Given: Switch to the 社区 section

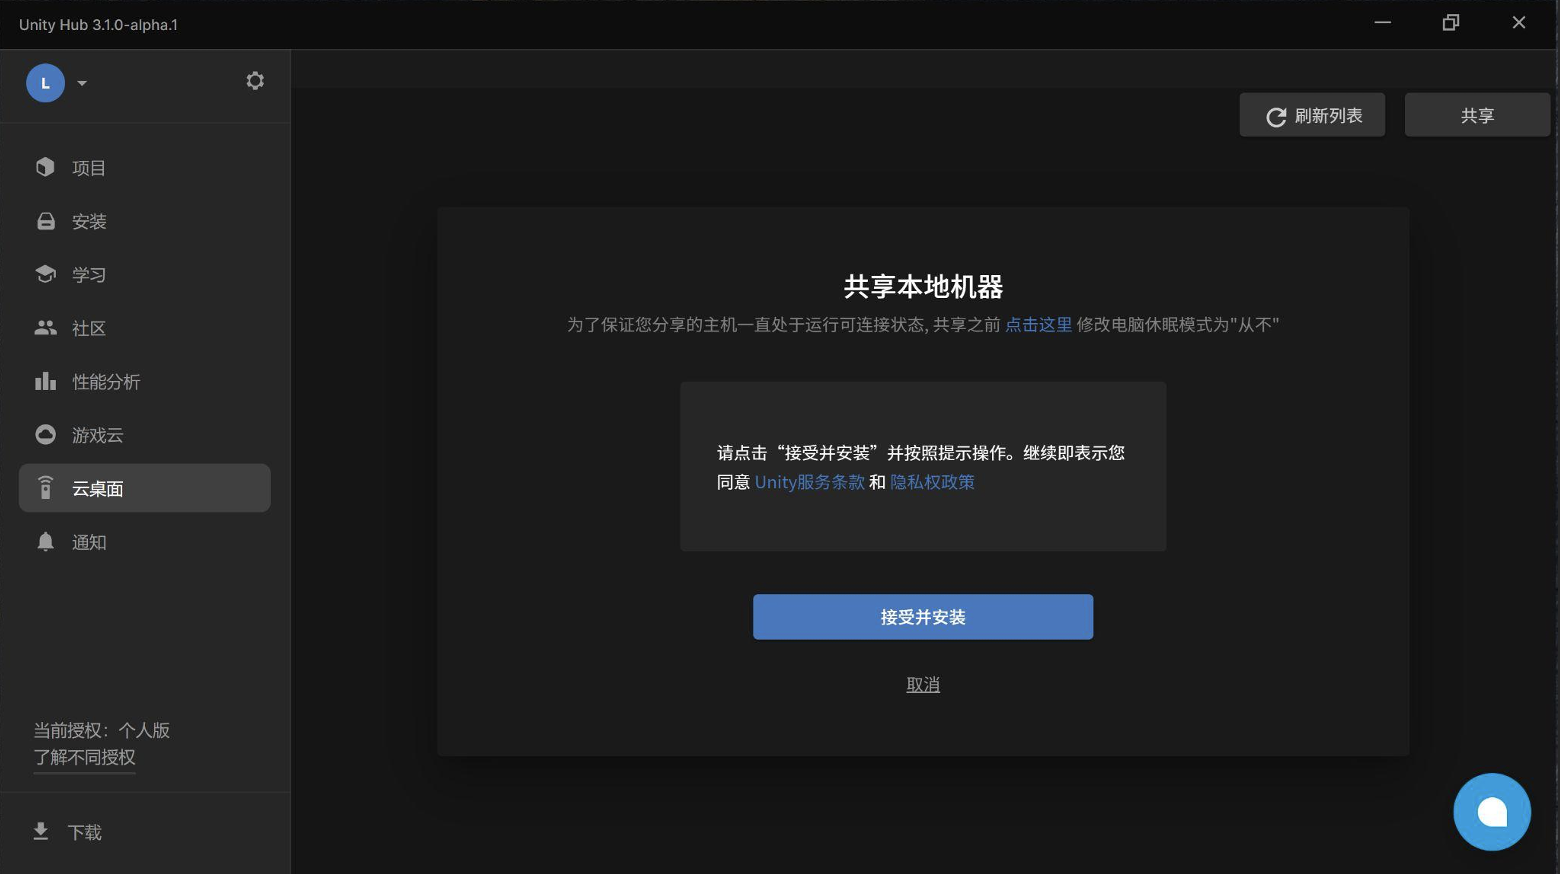Looking at the screenshot, I should click(89, 328).
